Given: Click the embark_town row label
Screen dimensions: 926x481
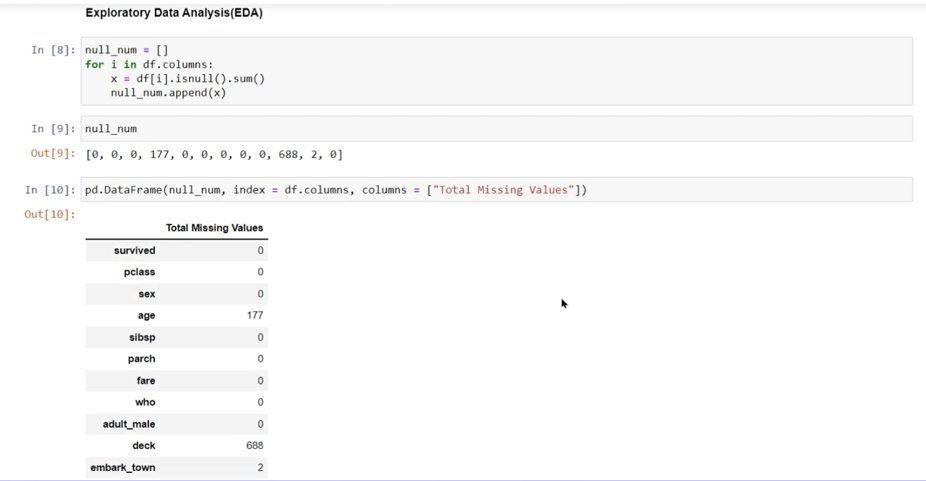Looking at the screenshot, I should click(x=122, y=468).
